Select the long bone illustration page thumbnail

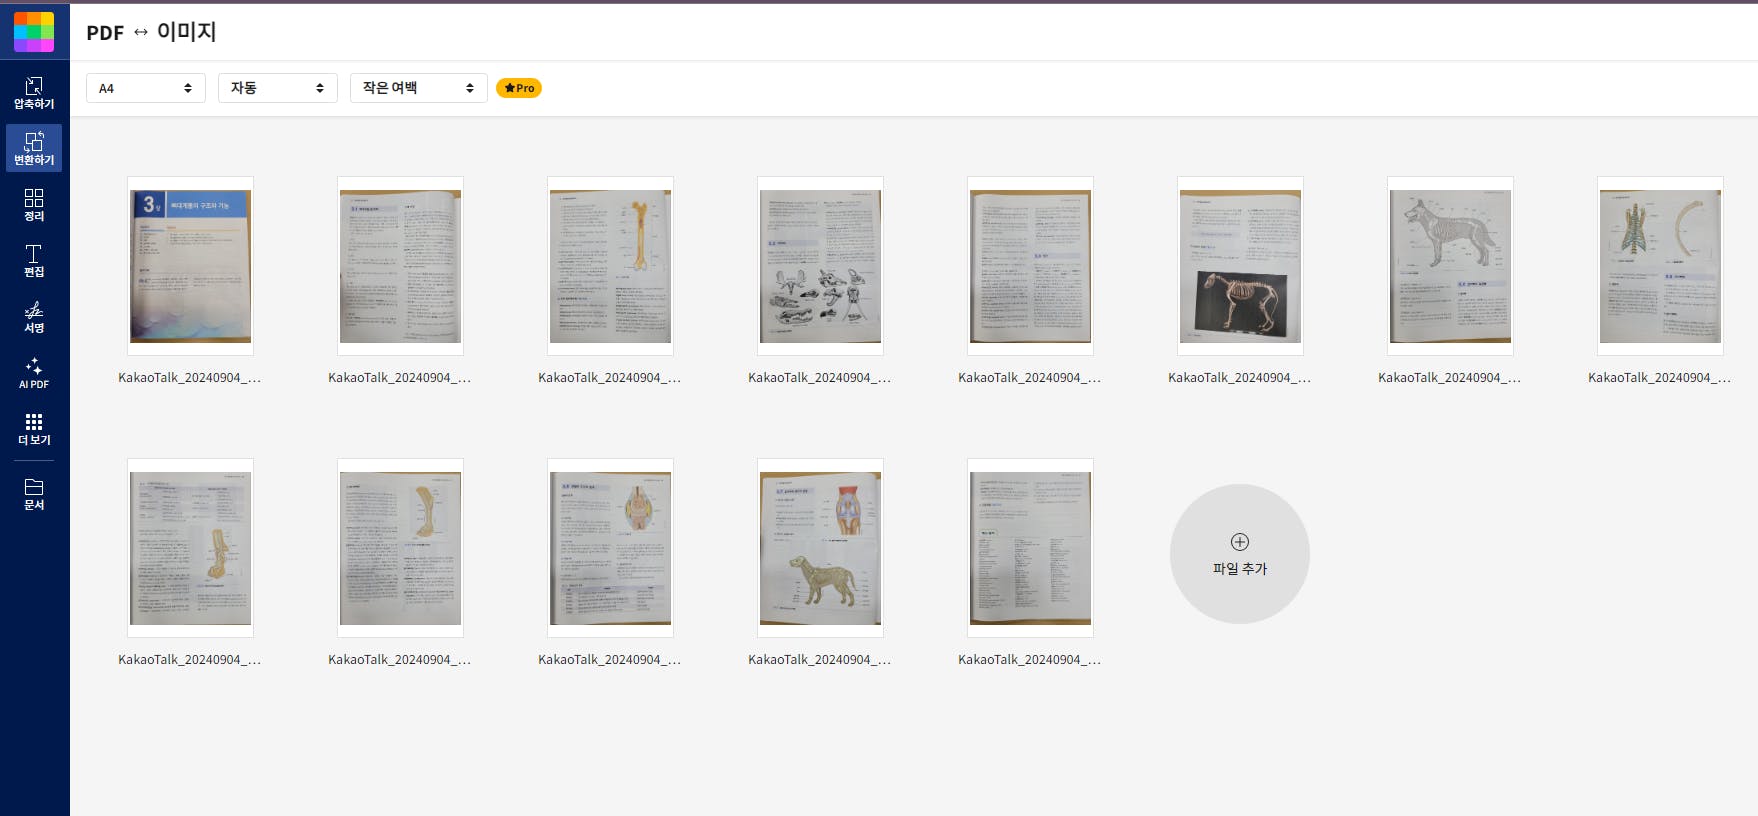[x=610, y=266]
